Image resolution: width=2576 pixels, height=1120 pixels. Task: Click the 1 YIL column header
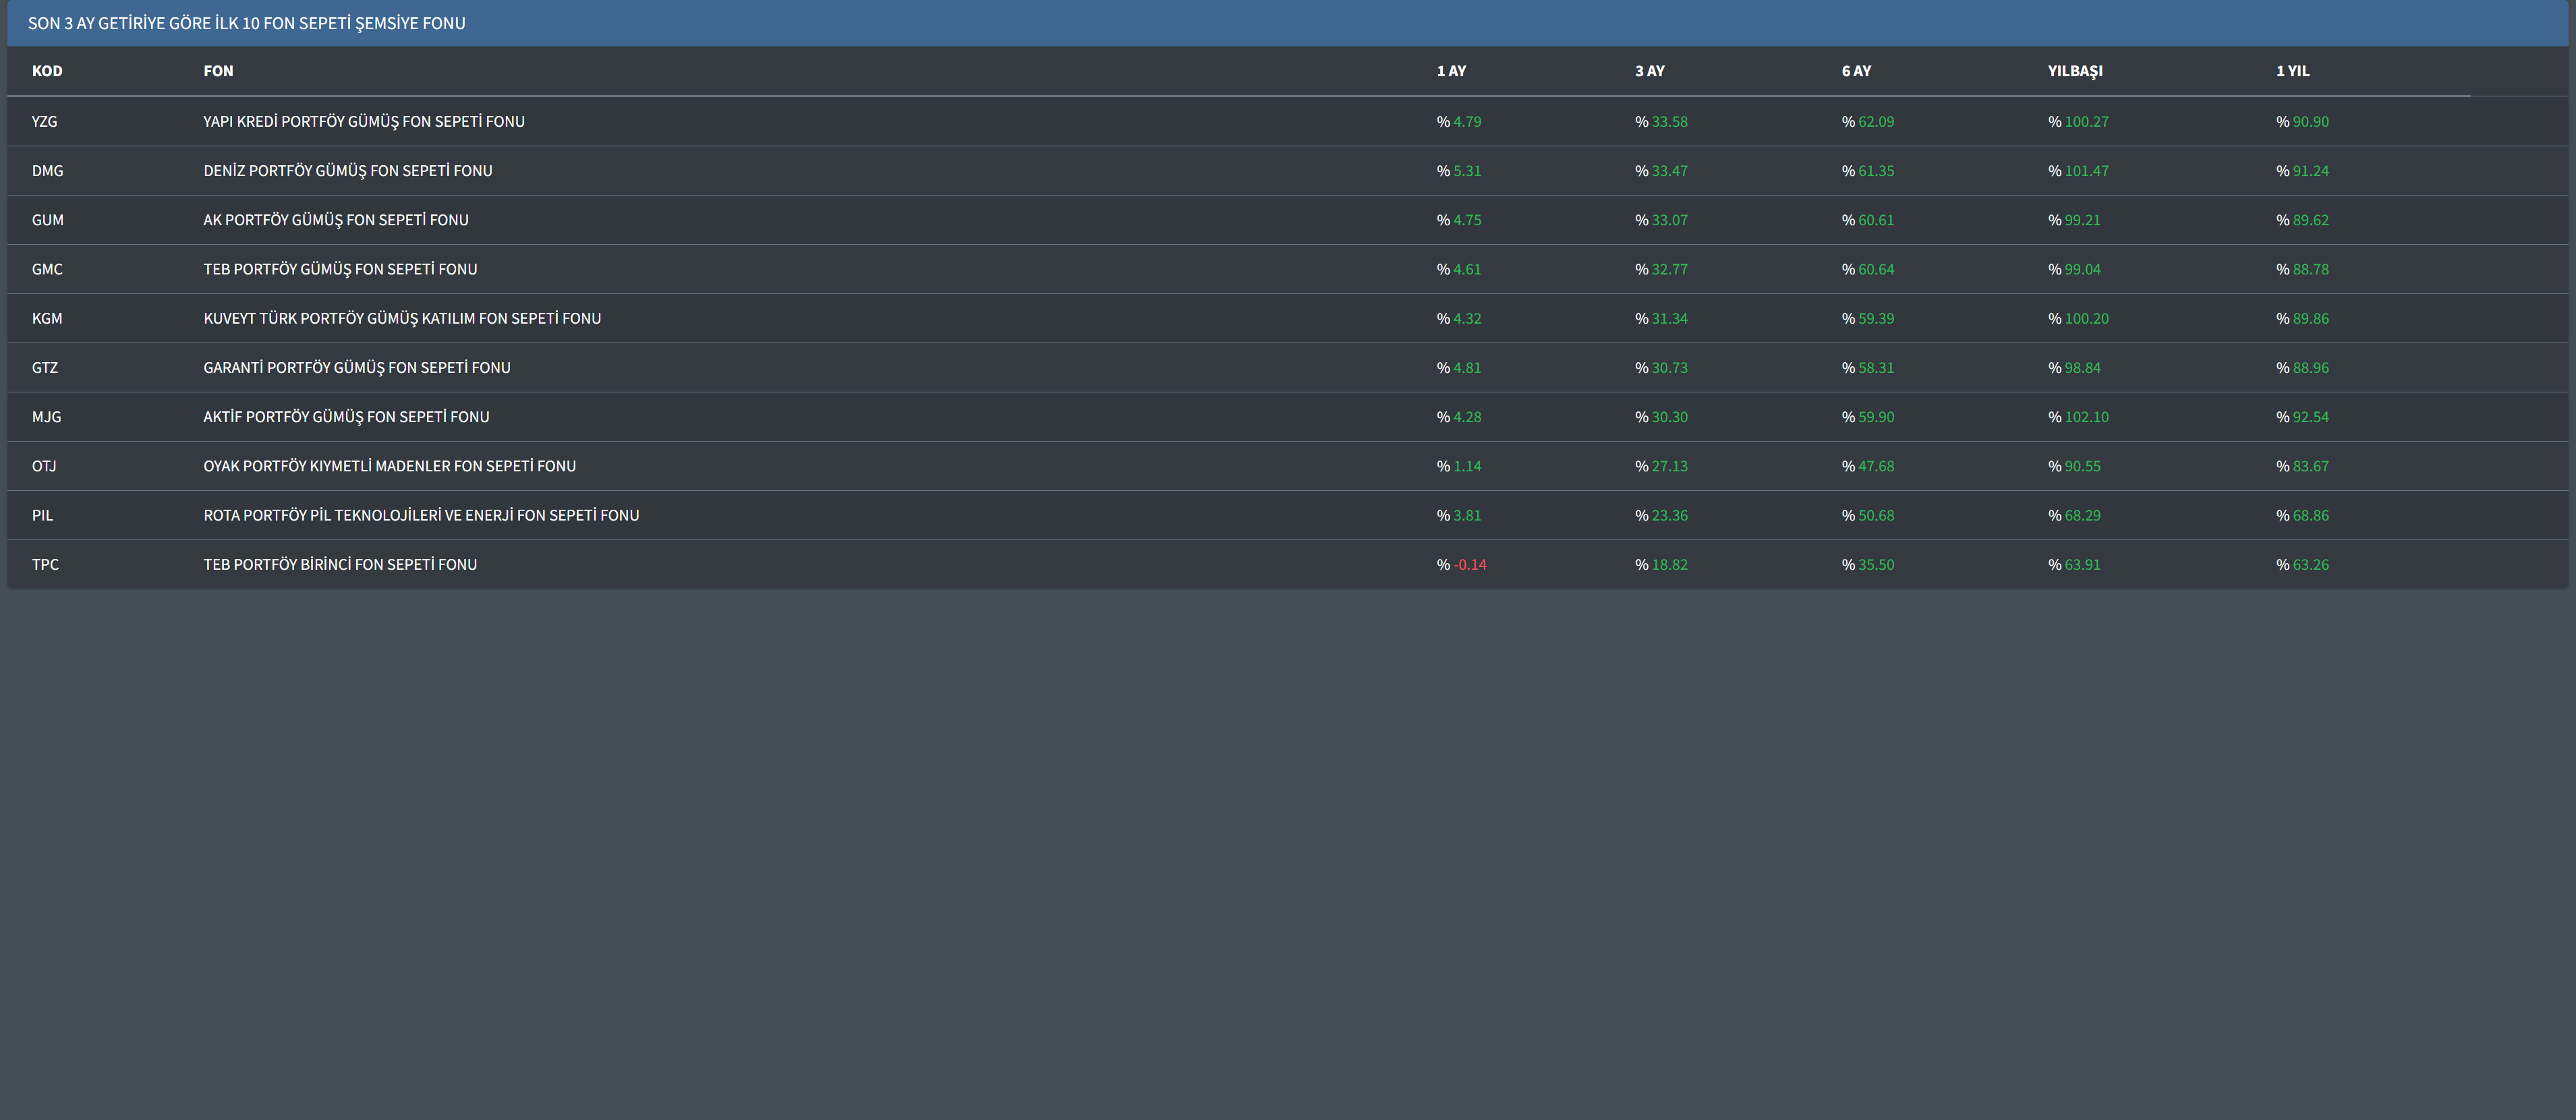tap(2292, 71)
